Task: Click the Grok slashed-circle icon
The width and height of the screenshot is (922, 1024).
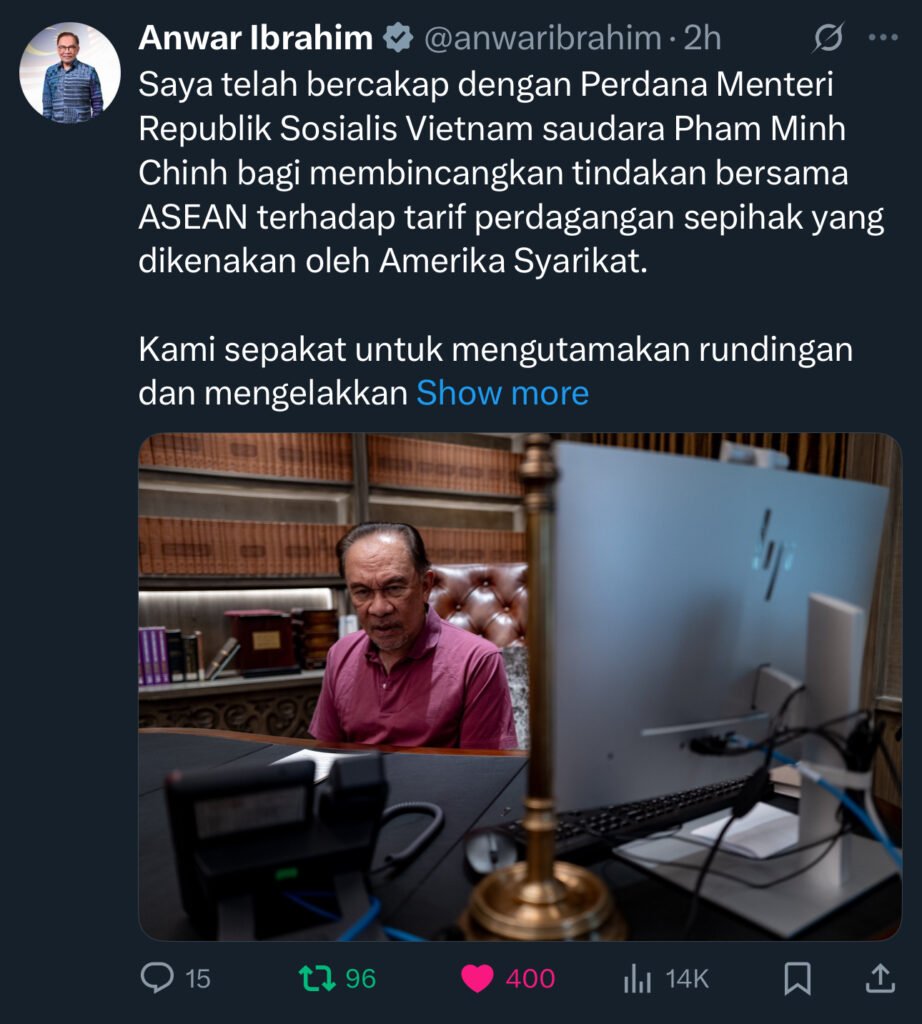Action: (828, 38)
